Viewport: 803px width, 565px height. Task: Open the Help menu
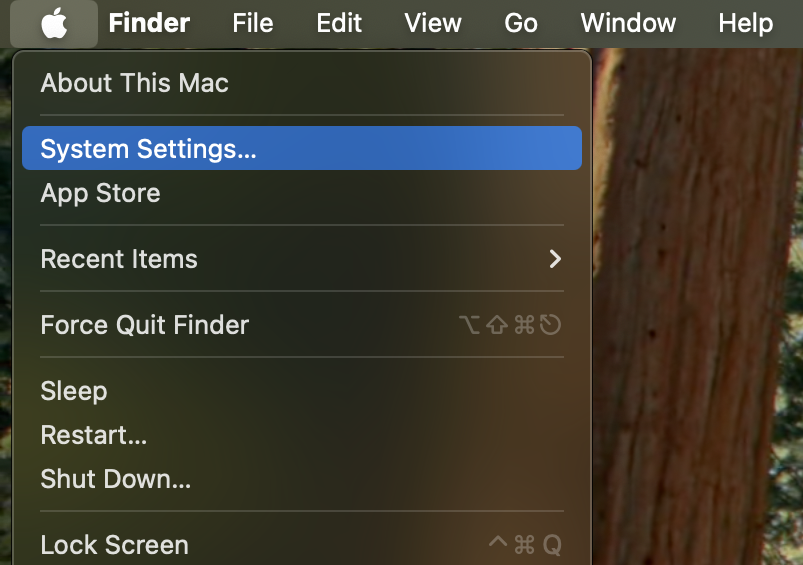pyautogui.click(x=745, y=23)
